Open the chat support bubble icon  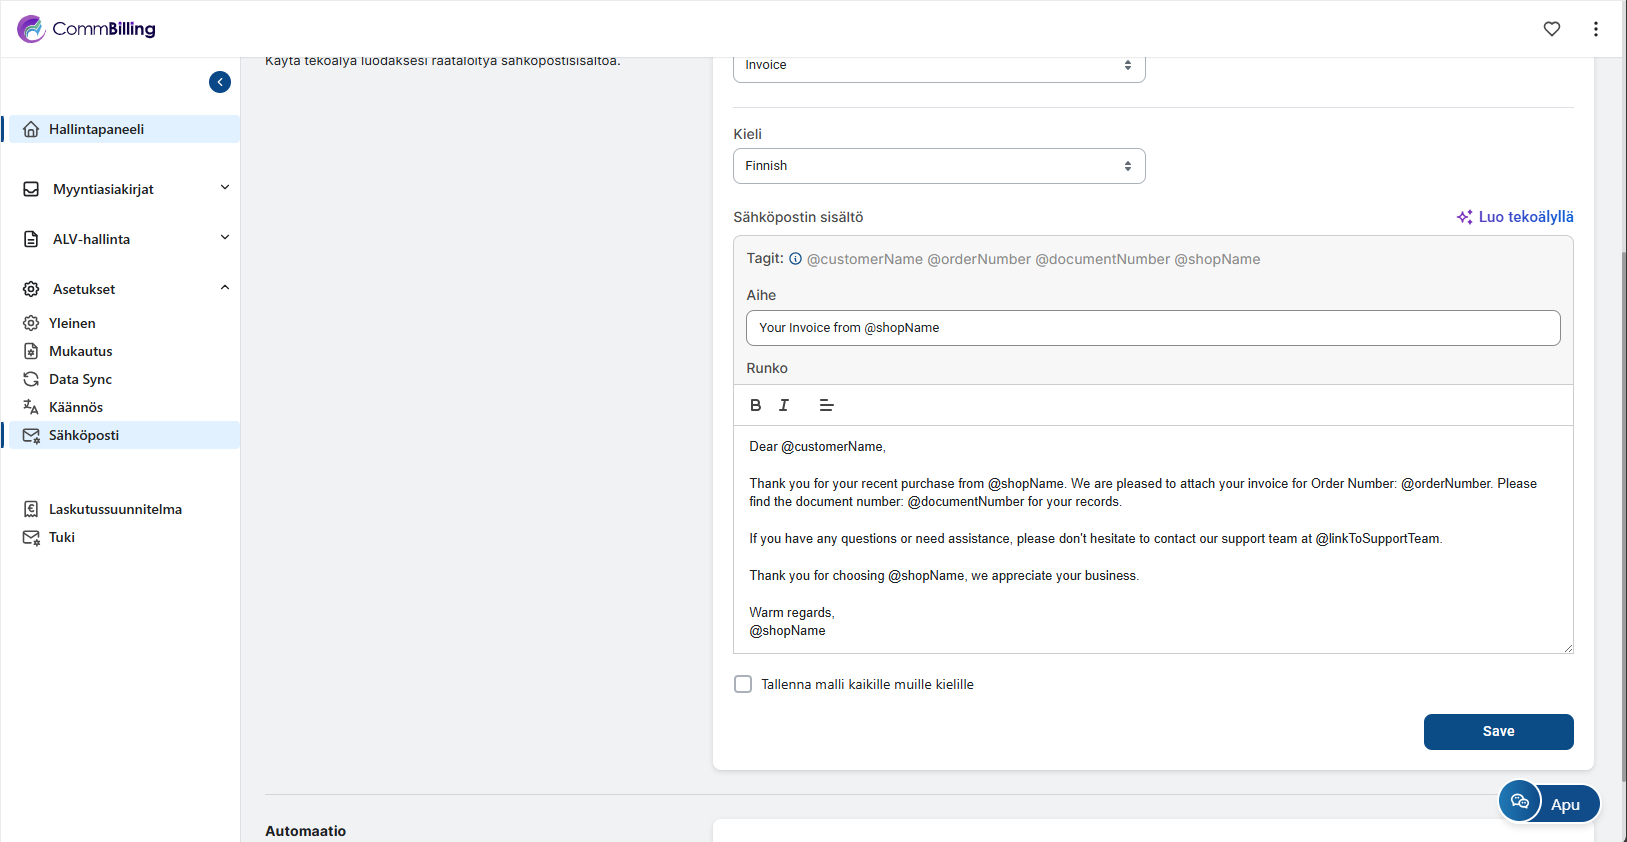[1519, 801]
